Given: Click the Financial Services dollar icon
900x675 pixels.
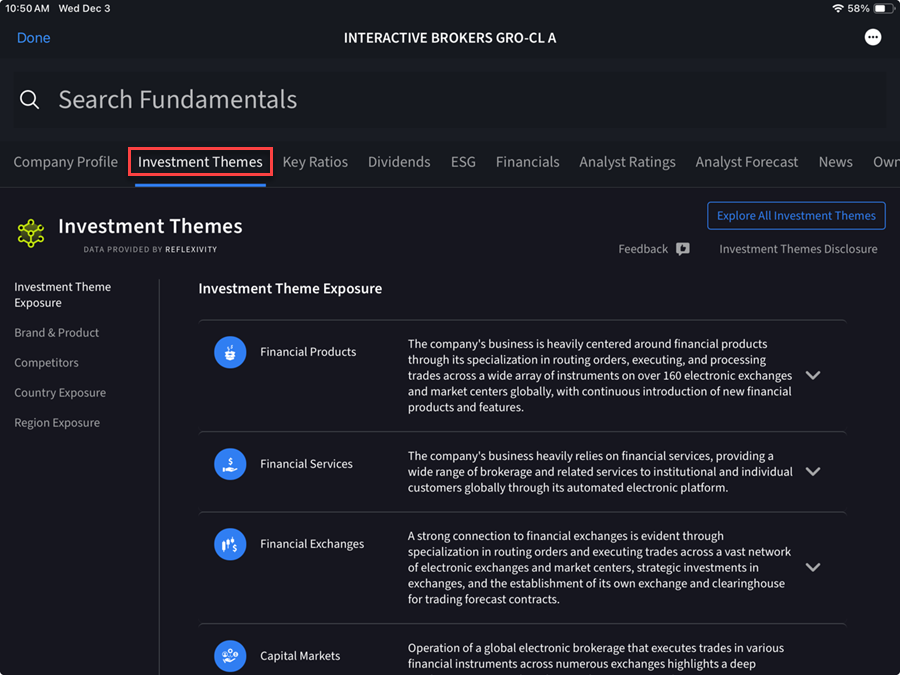Looking at the screenshot, I should 229,464.
